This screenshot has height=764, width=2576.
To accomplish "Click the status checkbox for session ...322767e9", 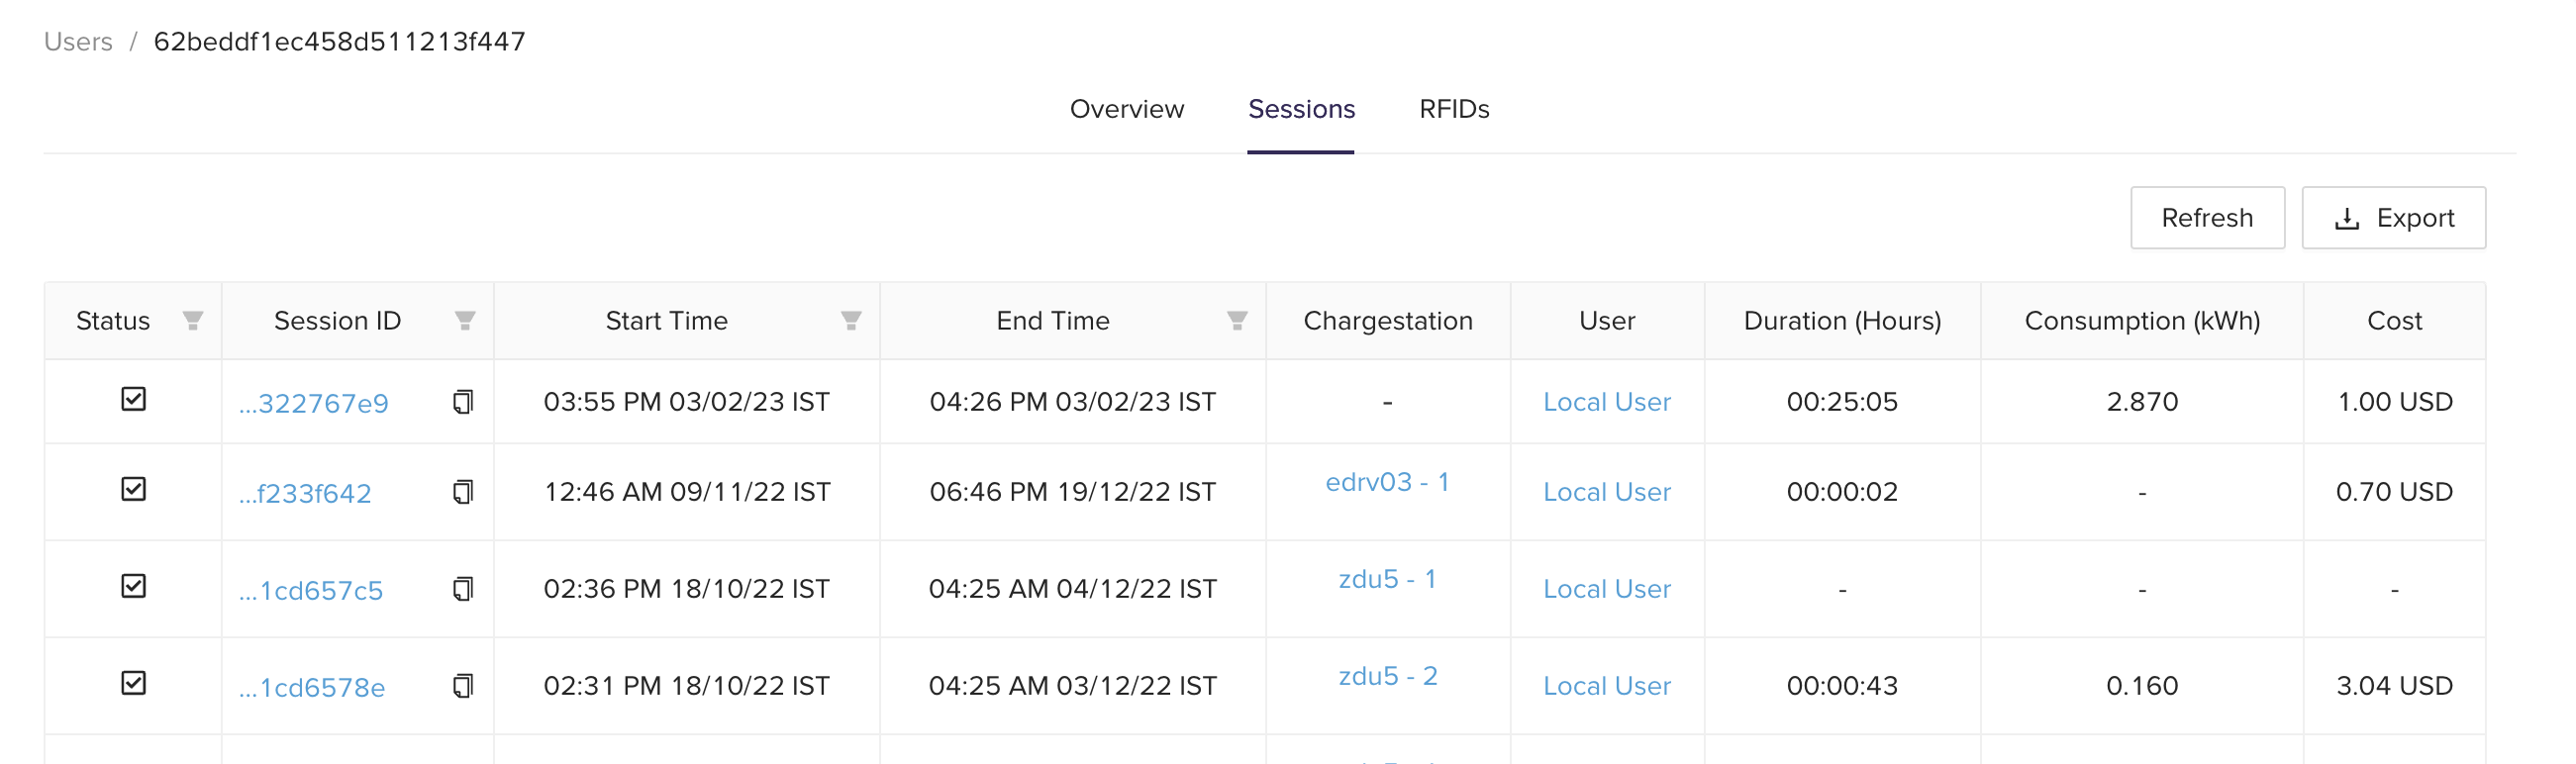I will tap(133, 399).
